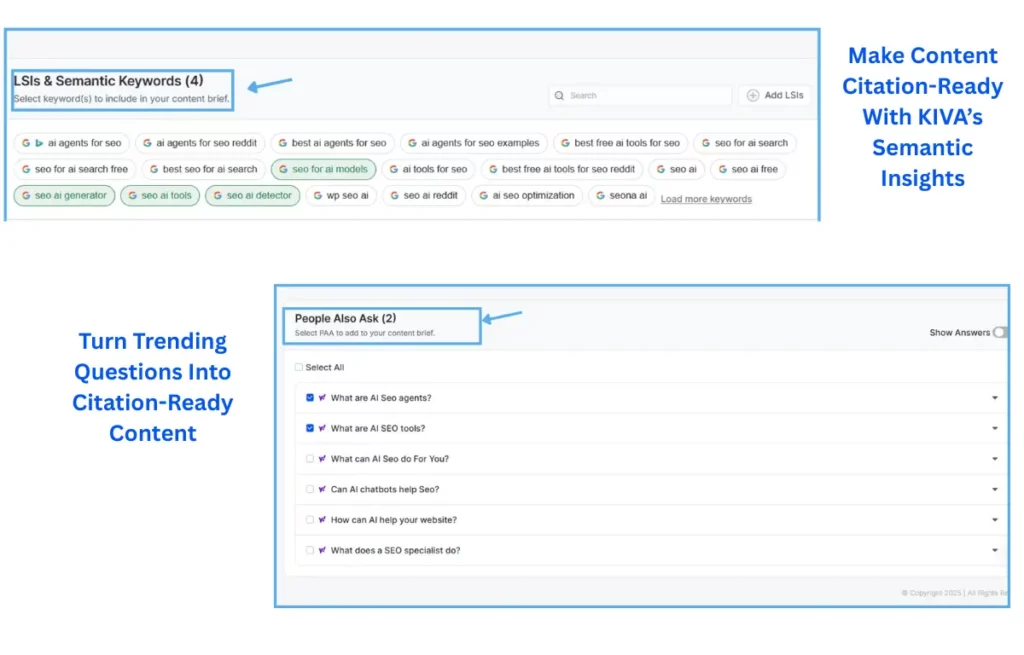Expand "What does a SEO specialist do?" answer

[995, 549]
